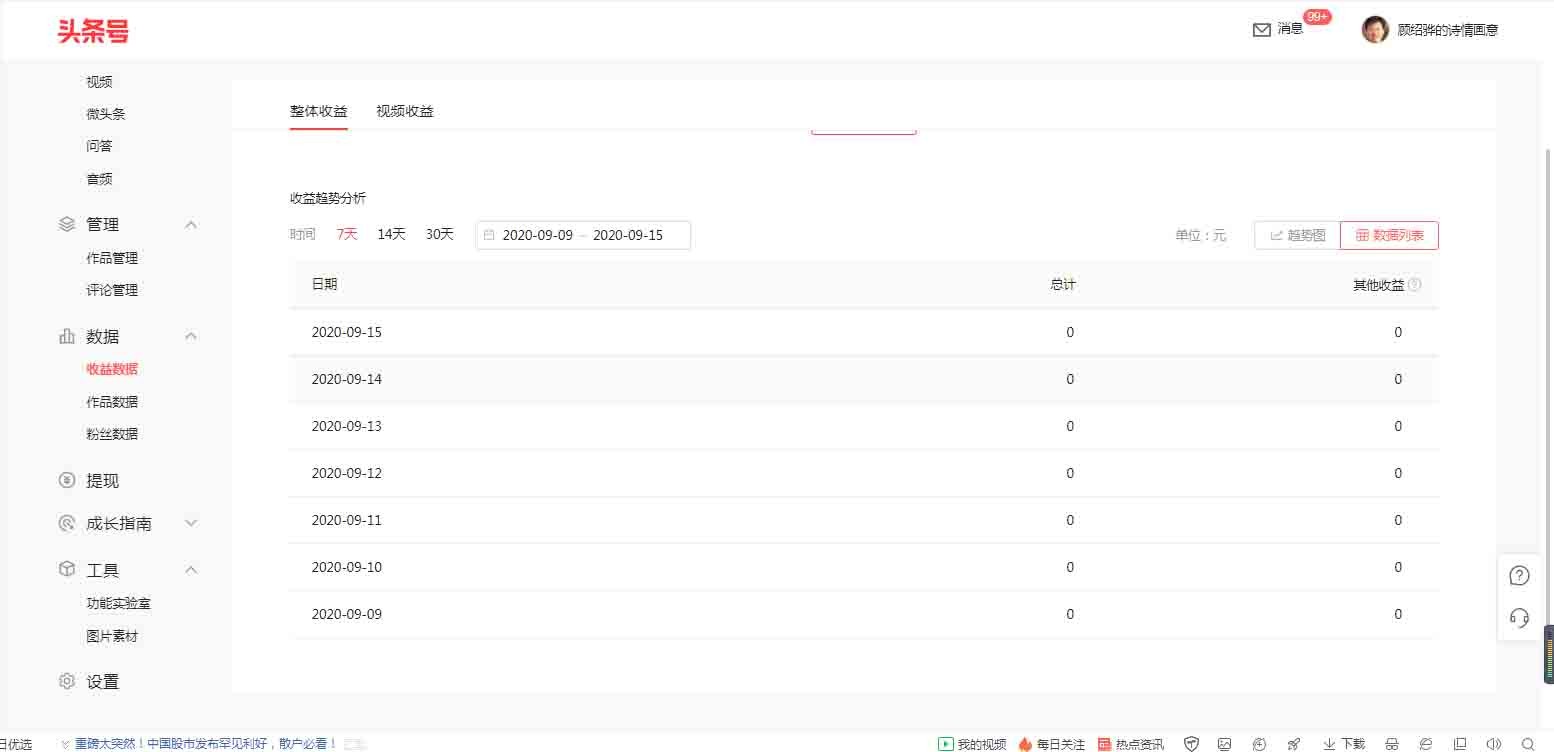The width and height of the screenshot is (1554, 752).
Task: Click the magnifier zoom icon in status bar
Action: [x=1527, y=744]
